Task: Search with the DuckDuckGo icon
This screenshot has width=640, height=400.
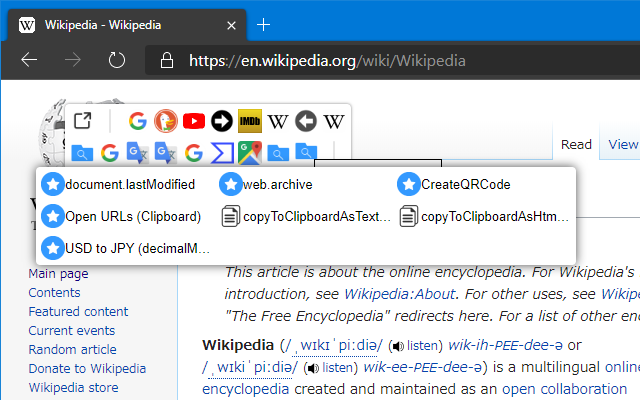Action: 166,122
